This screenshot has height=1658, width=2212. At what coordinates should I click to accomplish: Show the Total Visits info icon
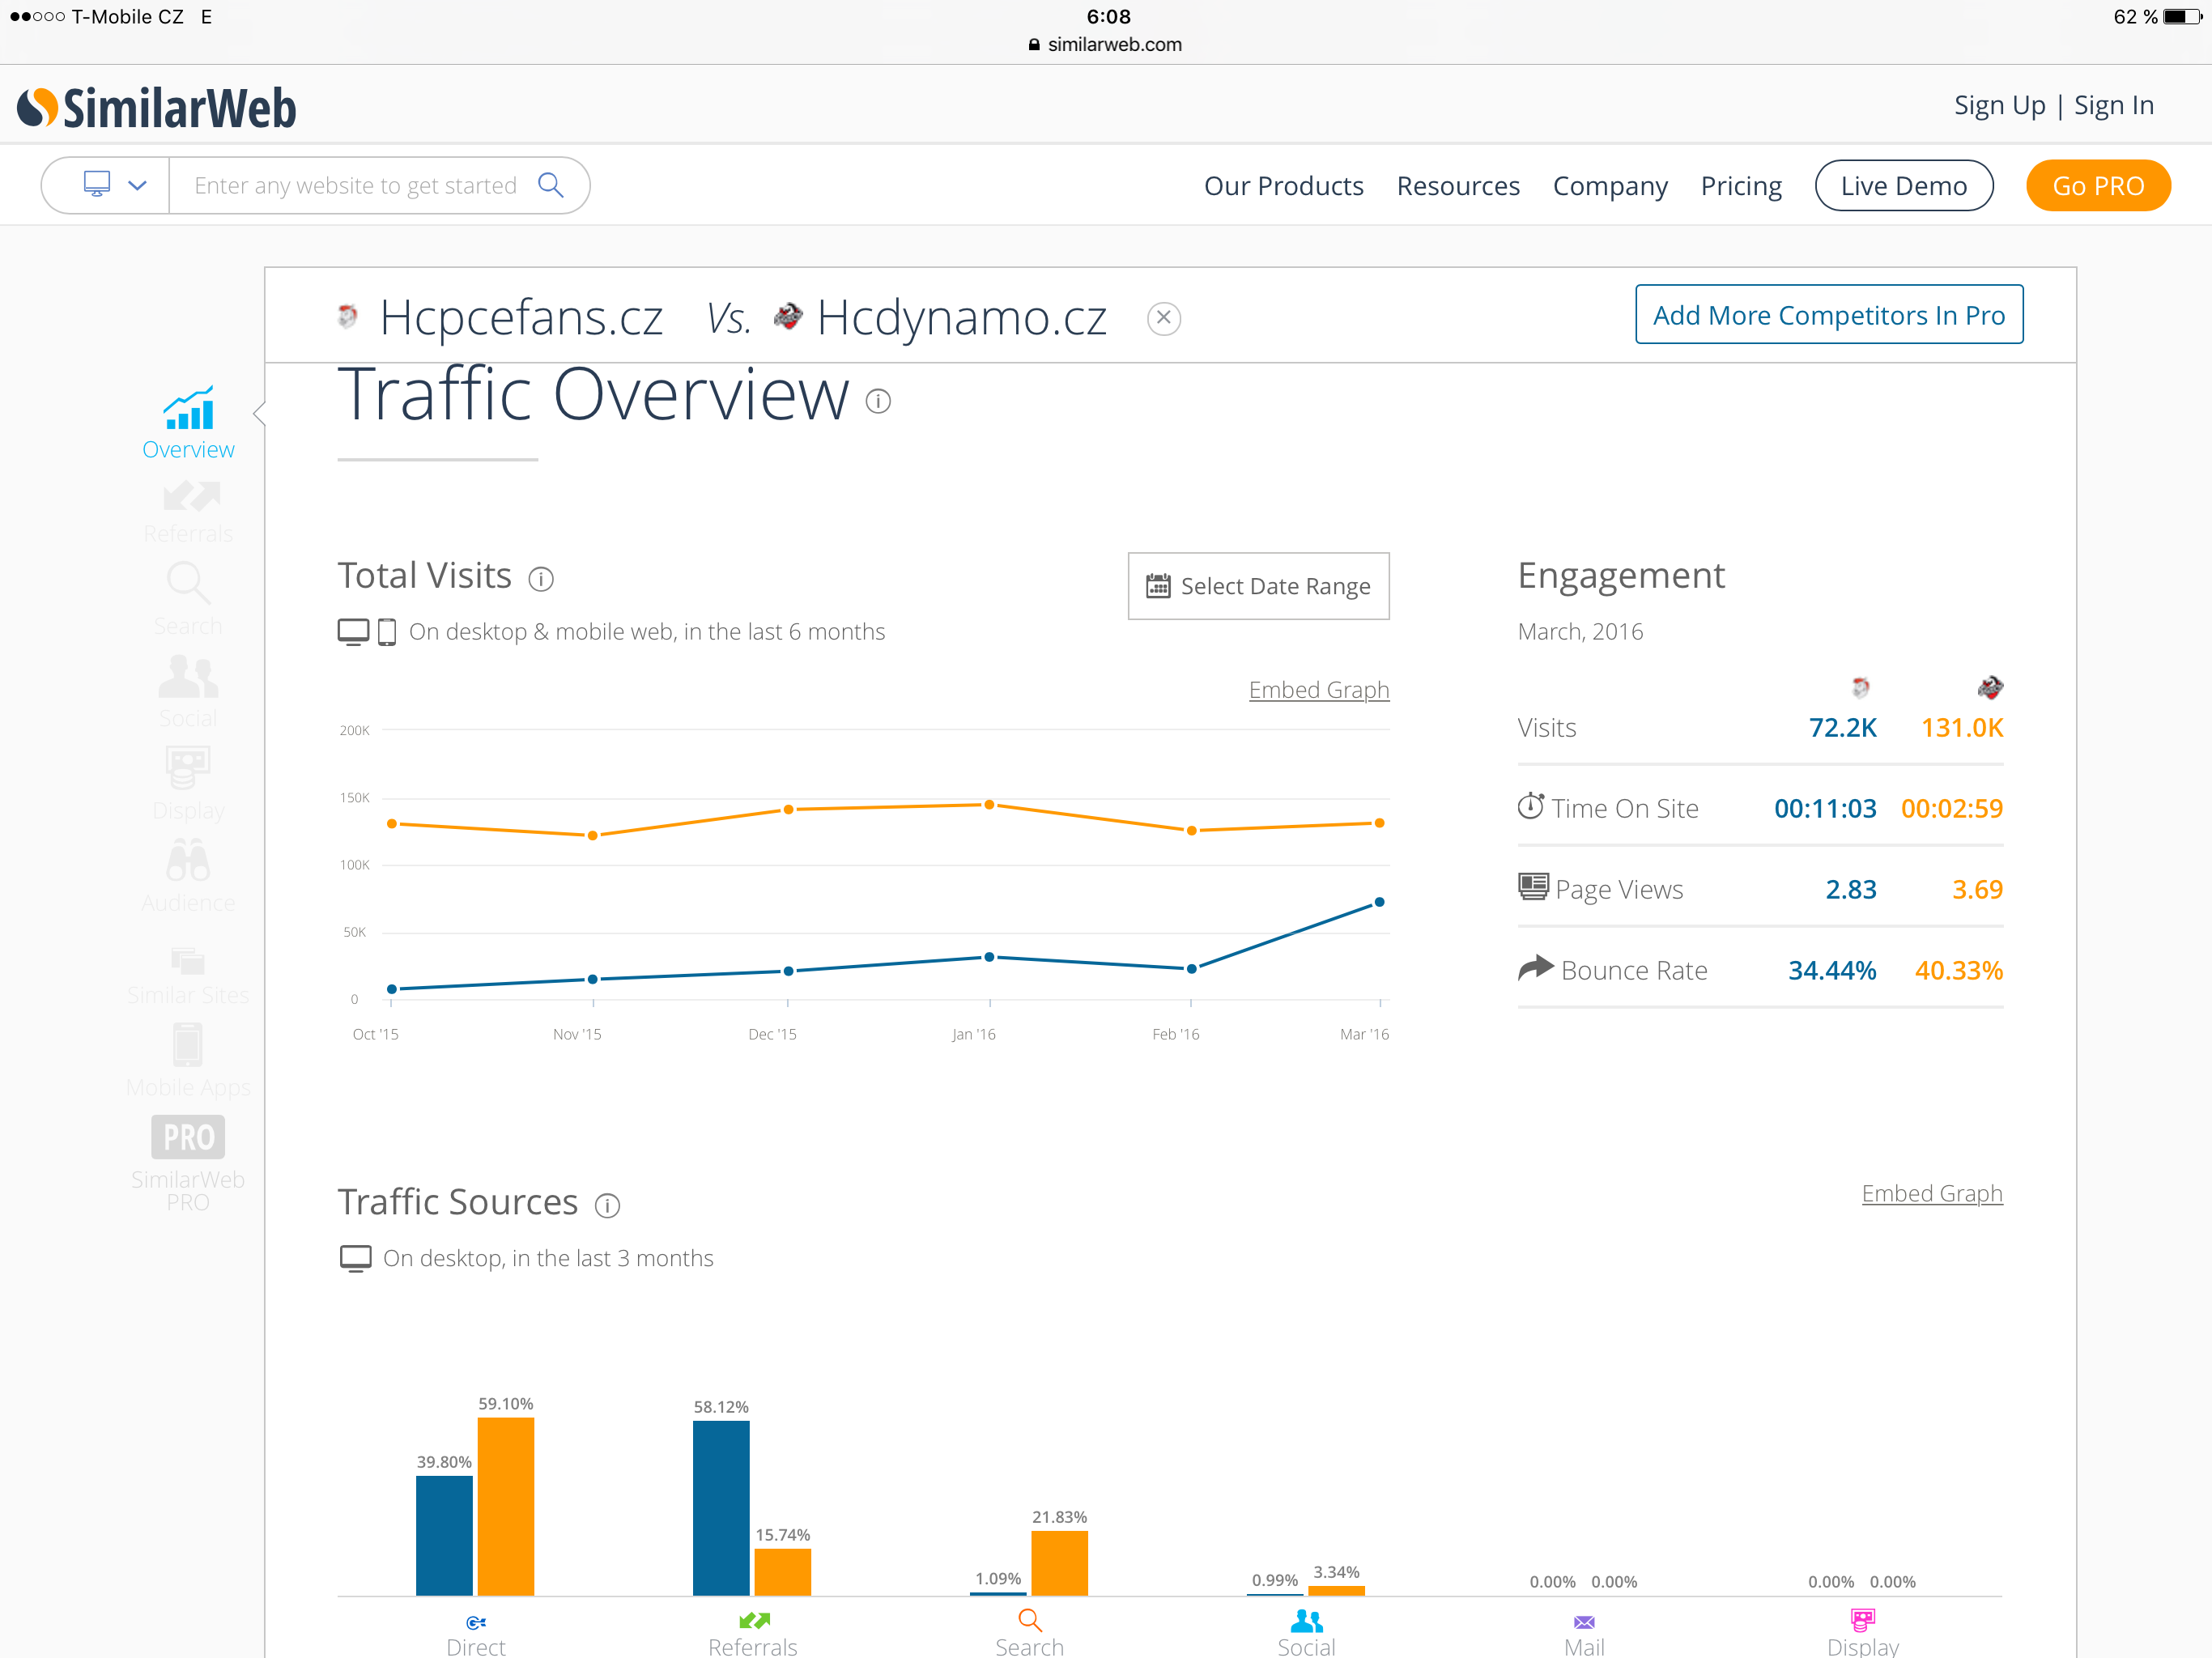(x=541, y=579)
